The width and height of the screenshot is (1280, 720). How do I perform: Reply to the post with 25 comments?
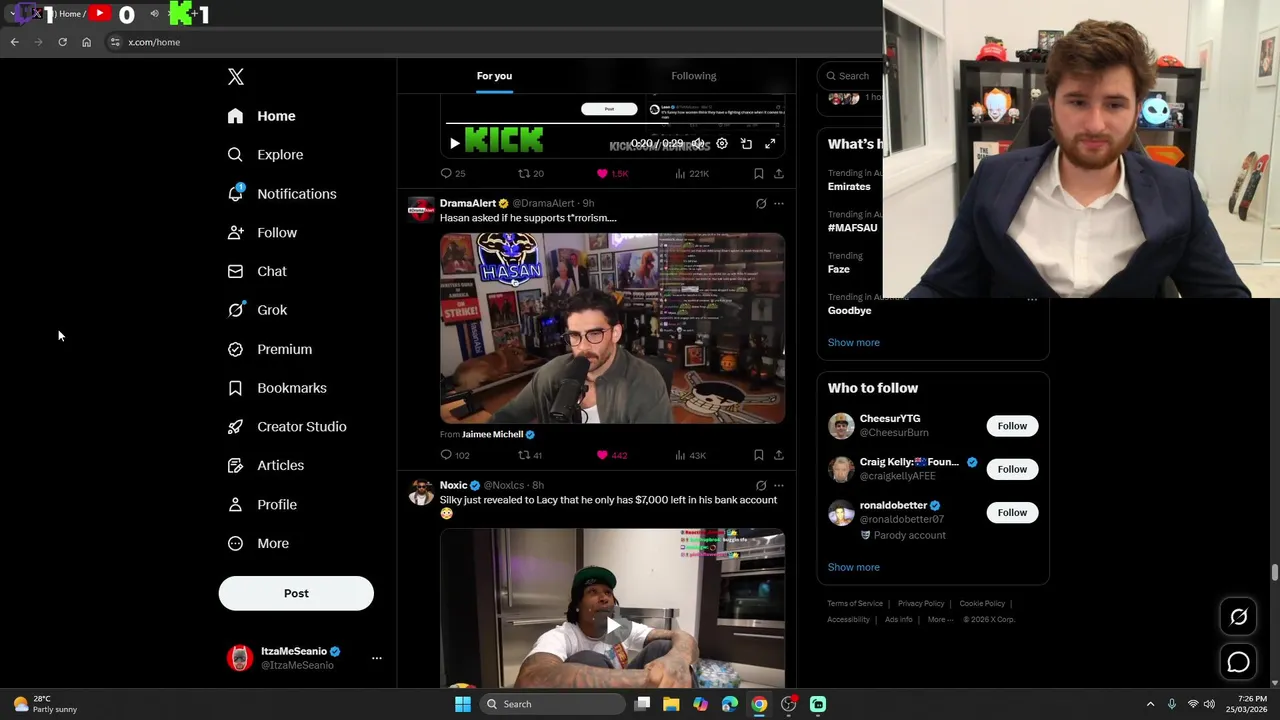coord(453,174)
